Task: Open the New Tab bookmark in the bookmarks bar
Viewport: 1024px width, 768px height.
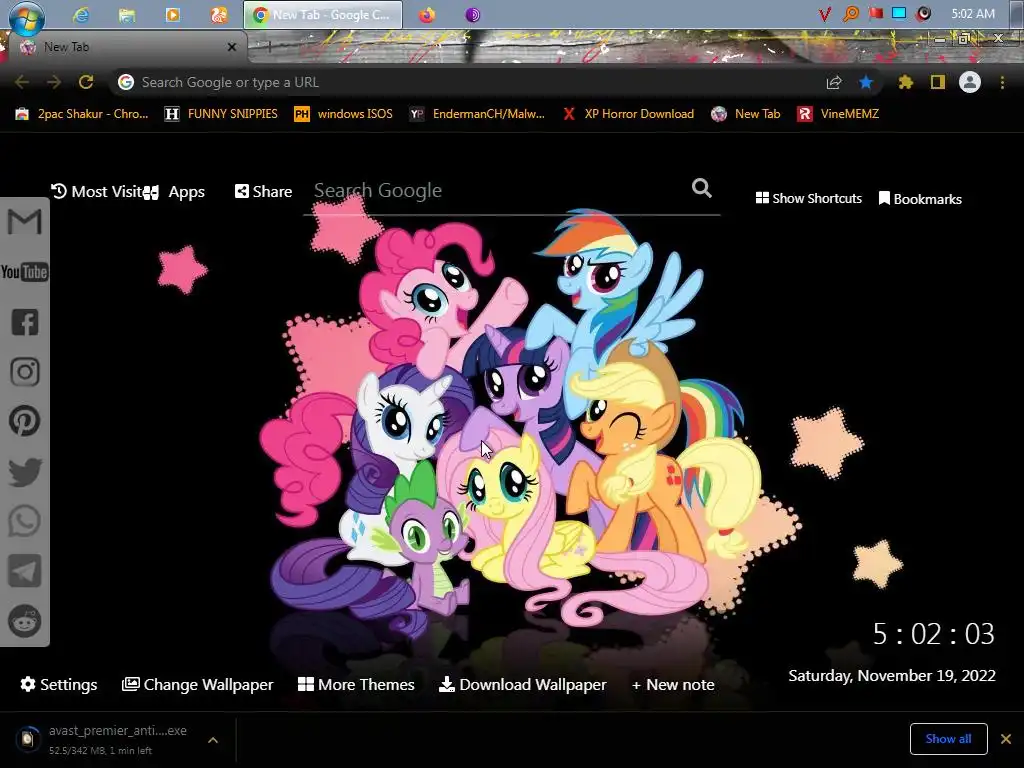Action: [746, 114]
